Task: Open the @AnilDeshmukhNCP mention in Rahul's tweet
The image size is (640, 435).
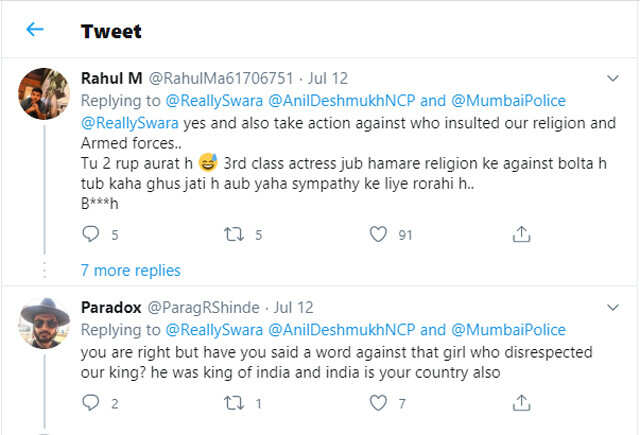Action: (x=333, y=101)
